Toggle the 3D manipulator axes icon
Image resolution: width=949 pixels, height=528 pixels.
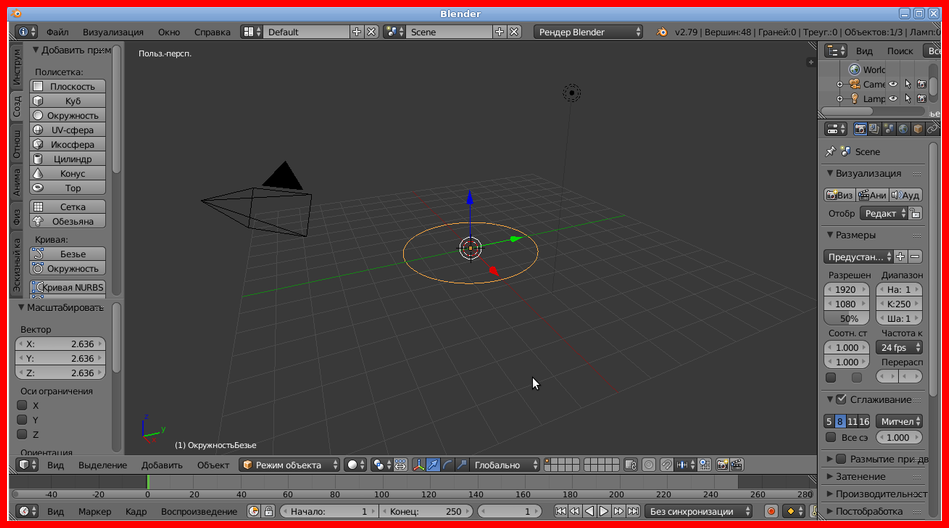pos(418,465)
